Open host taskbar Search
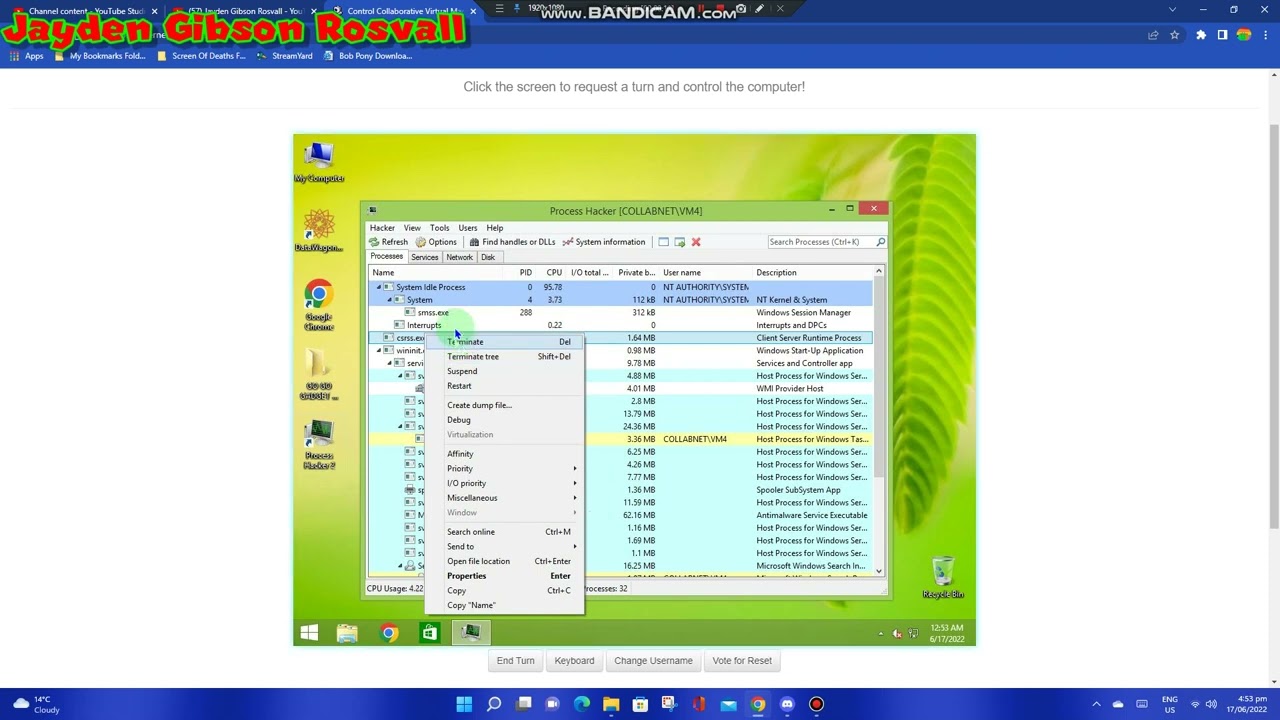Viewport: 1280px width, 720px height. (x=494, y=704)
